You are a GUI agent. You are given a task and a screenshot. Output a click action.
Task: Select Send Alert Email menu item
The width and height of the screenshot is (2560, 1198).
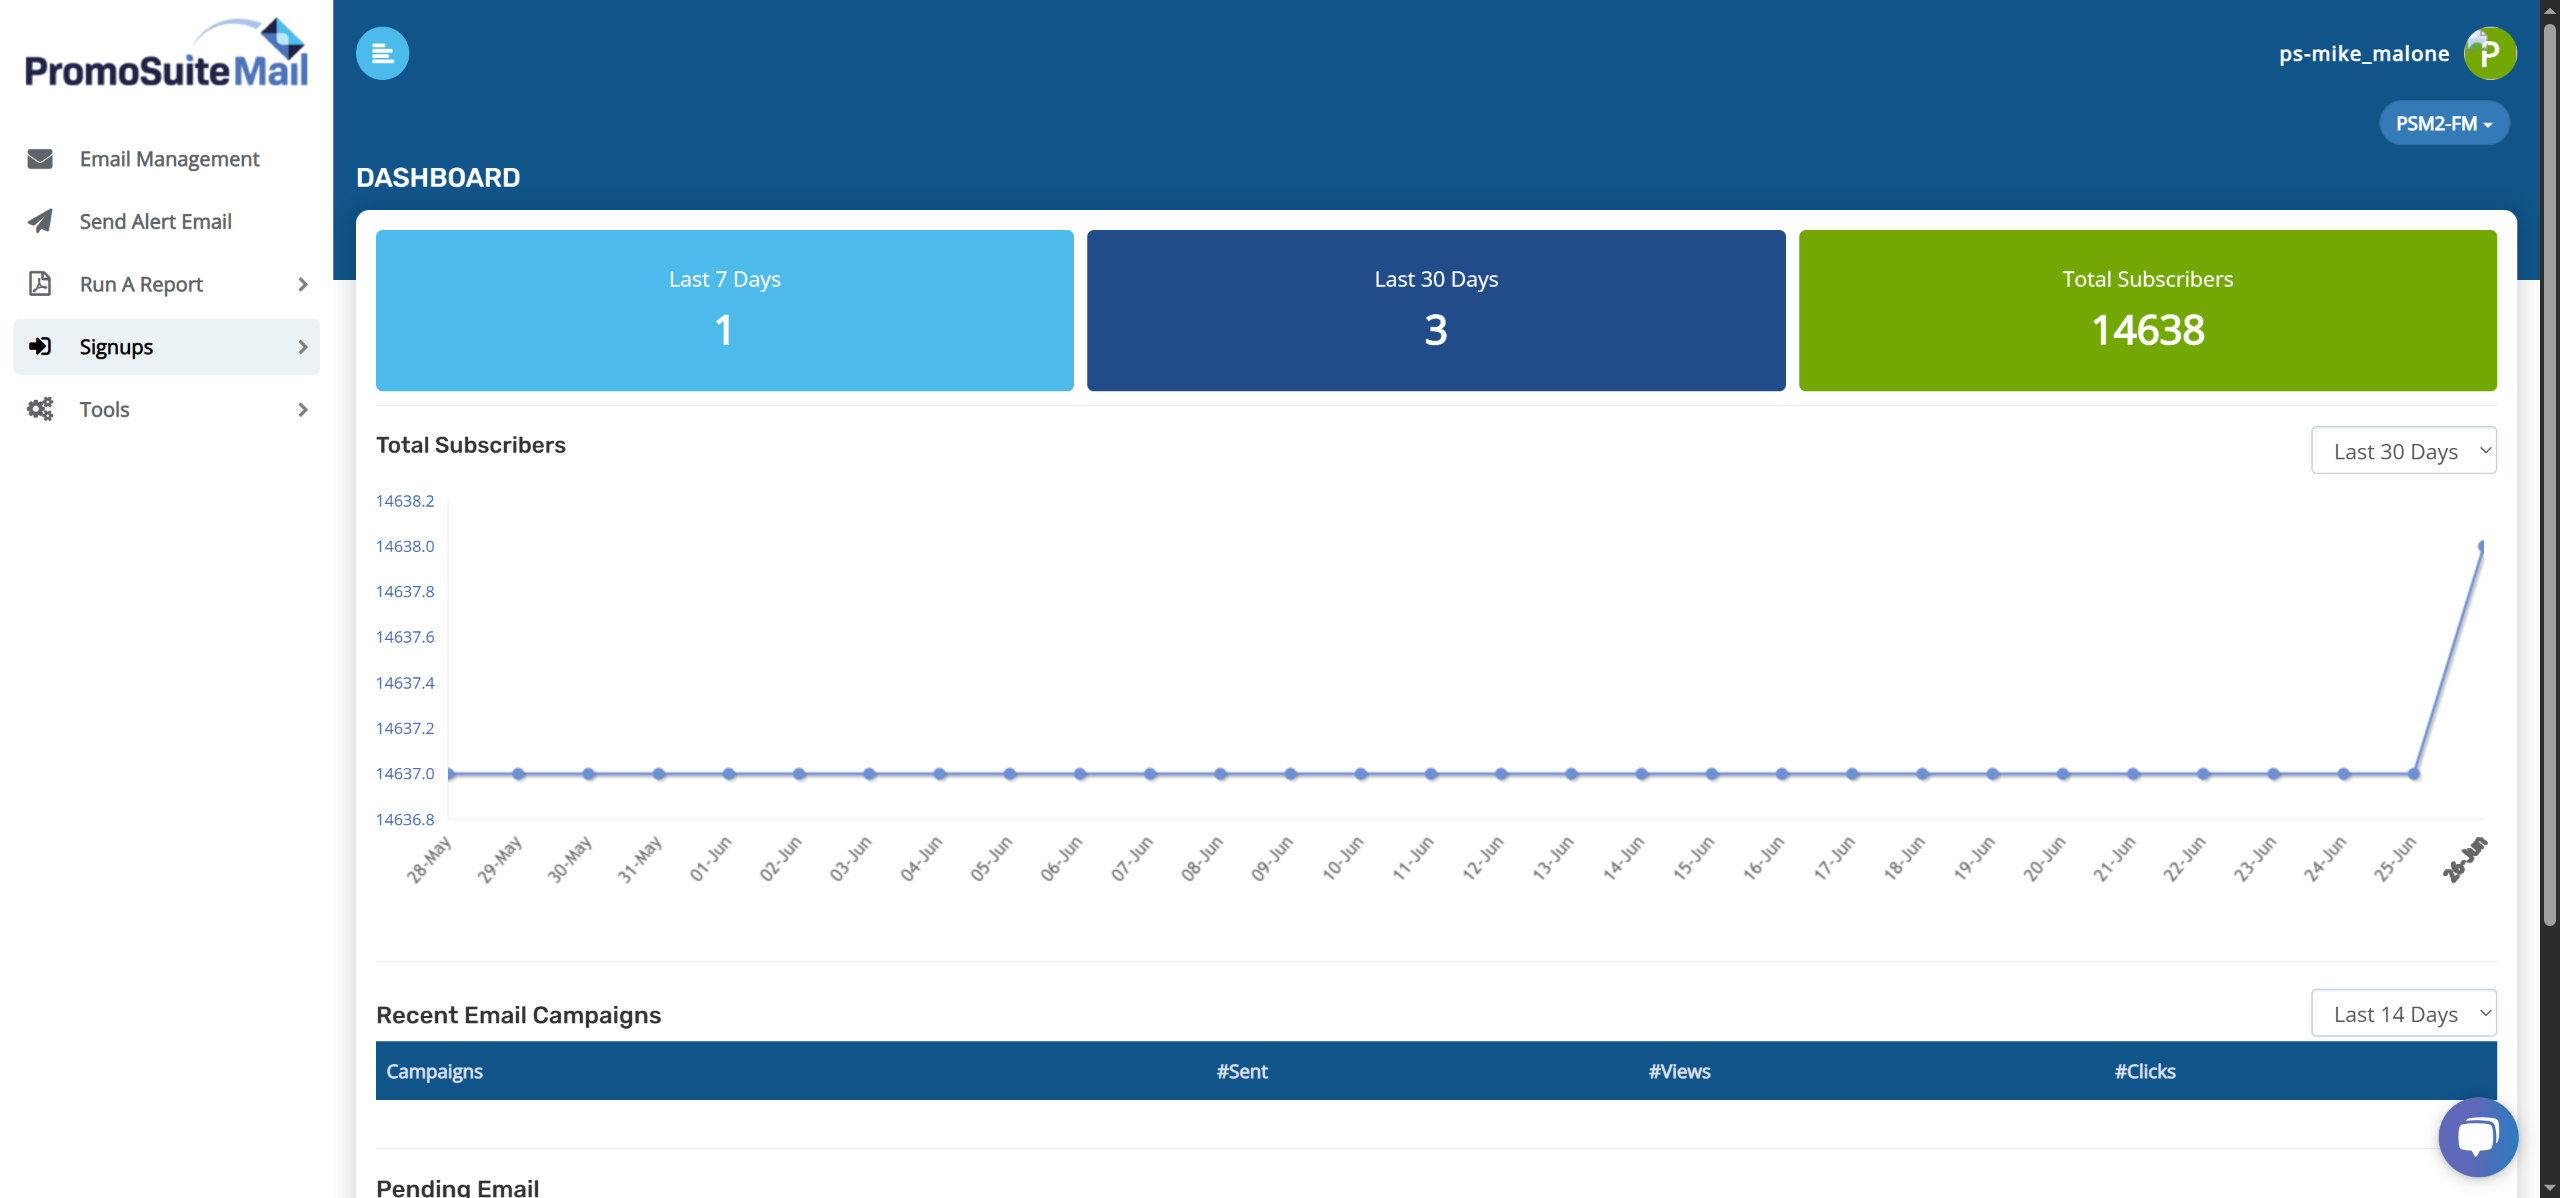[155, 221]
